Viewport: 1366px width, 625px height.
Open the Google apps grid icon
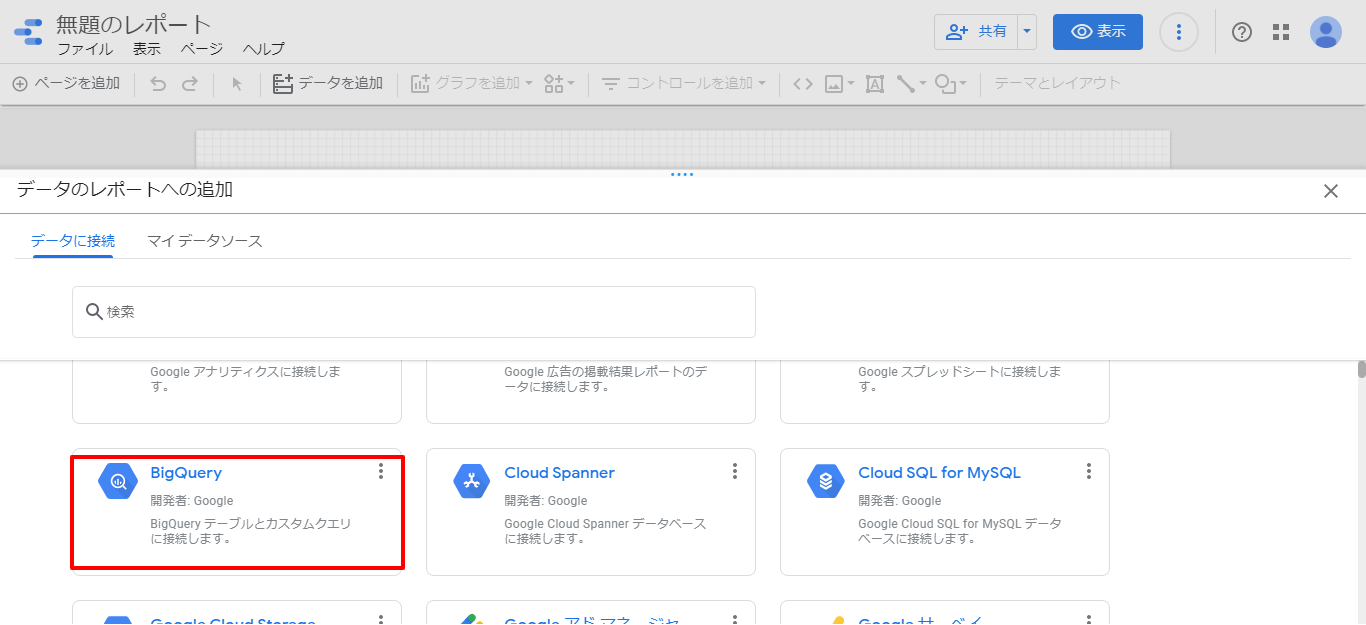click(1281, 32)
